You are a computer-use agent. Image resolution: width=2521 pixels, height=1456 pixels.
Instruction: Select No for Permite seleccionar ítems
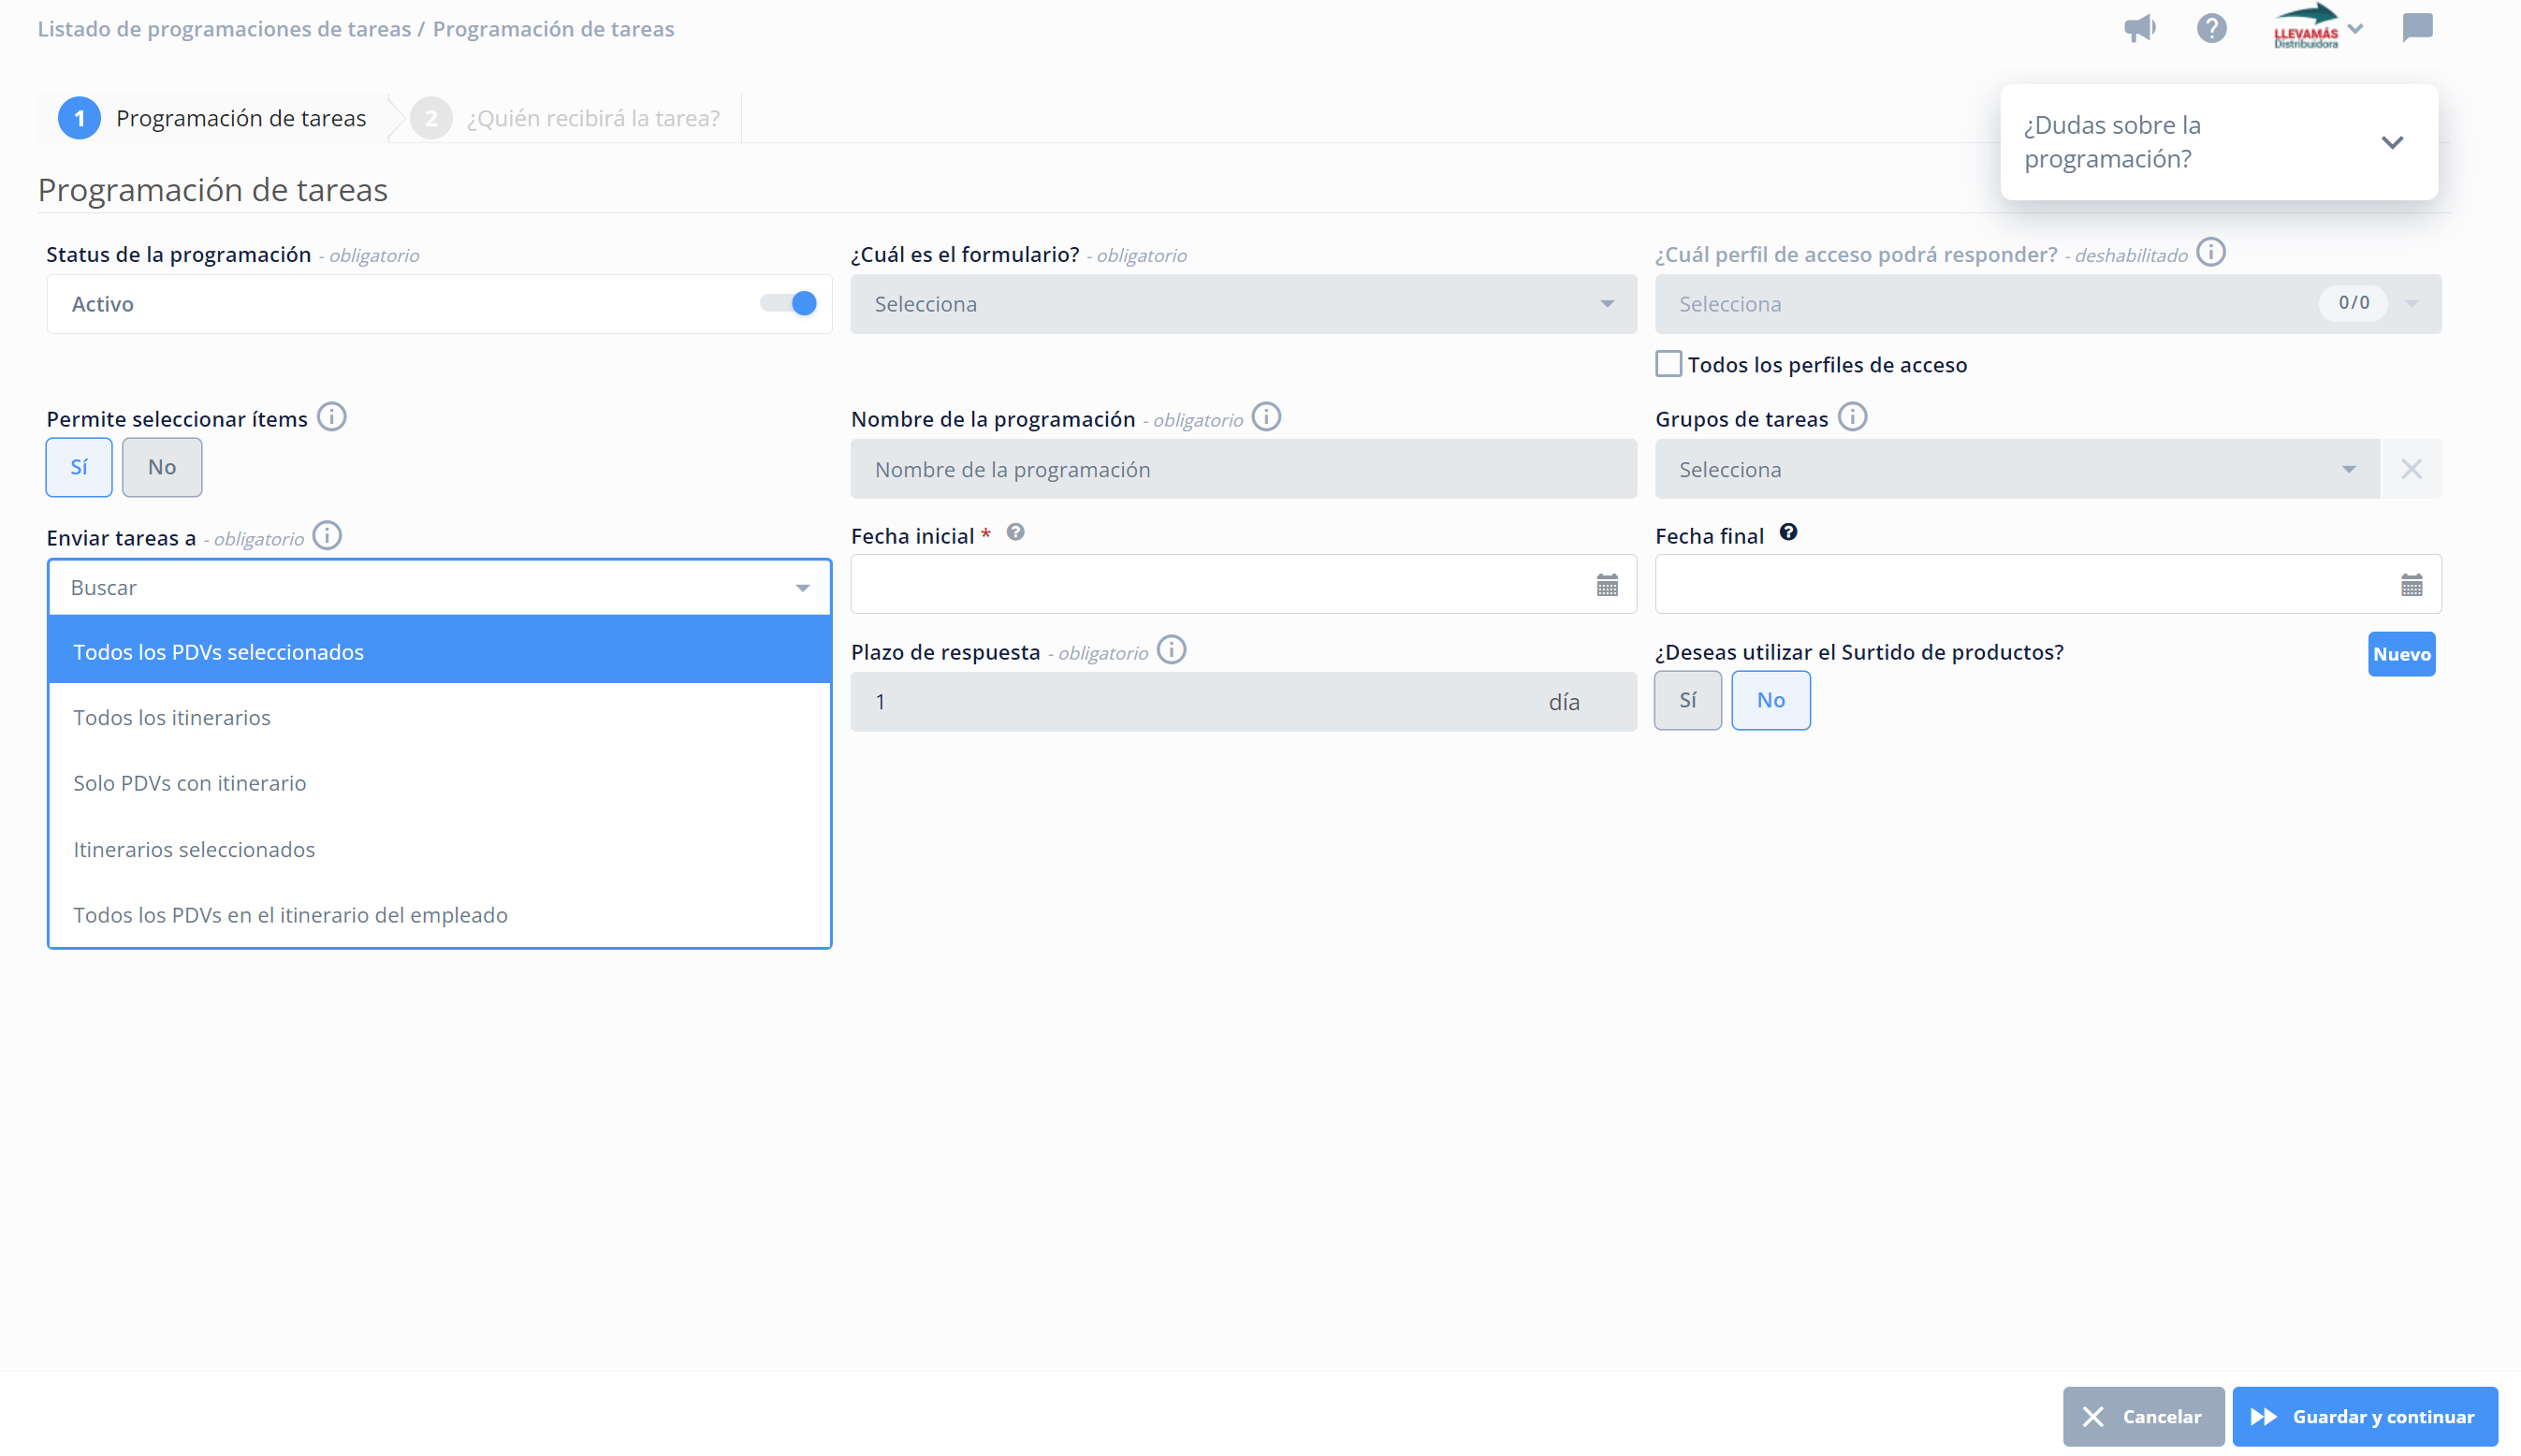[162, 467]
